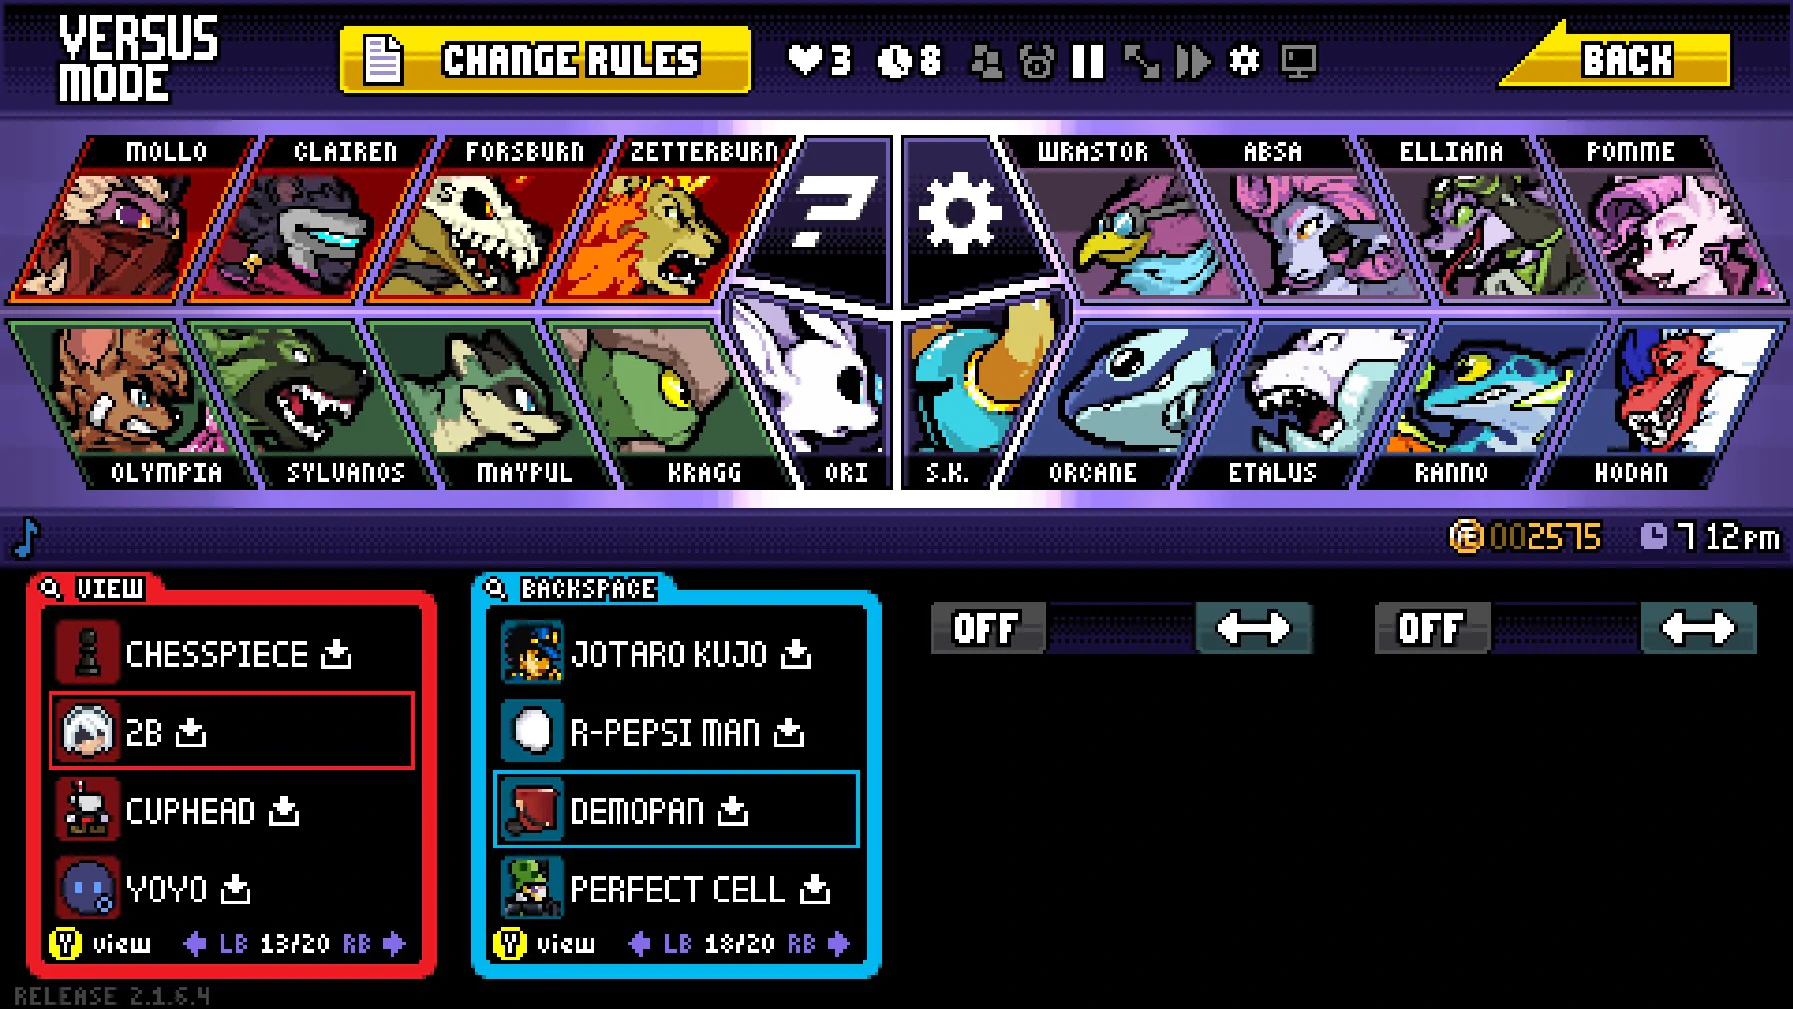
Task: Pick Zetterburn character portrait
Action: coord(664,220)
